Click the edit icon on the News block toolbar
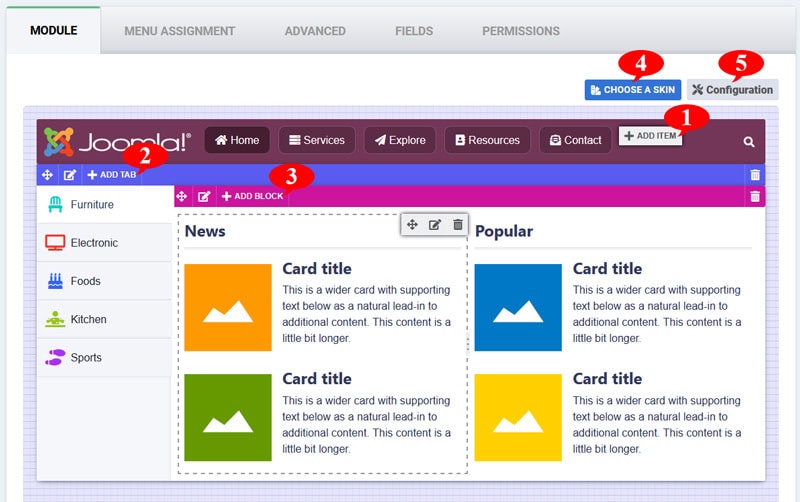The image size is (800, 502). 435,224
